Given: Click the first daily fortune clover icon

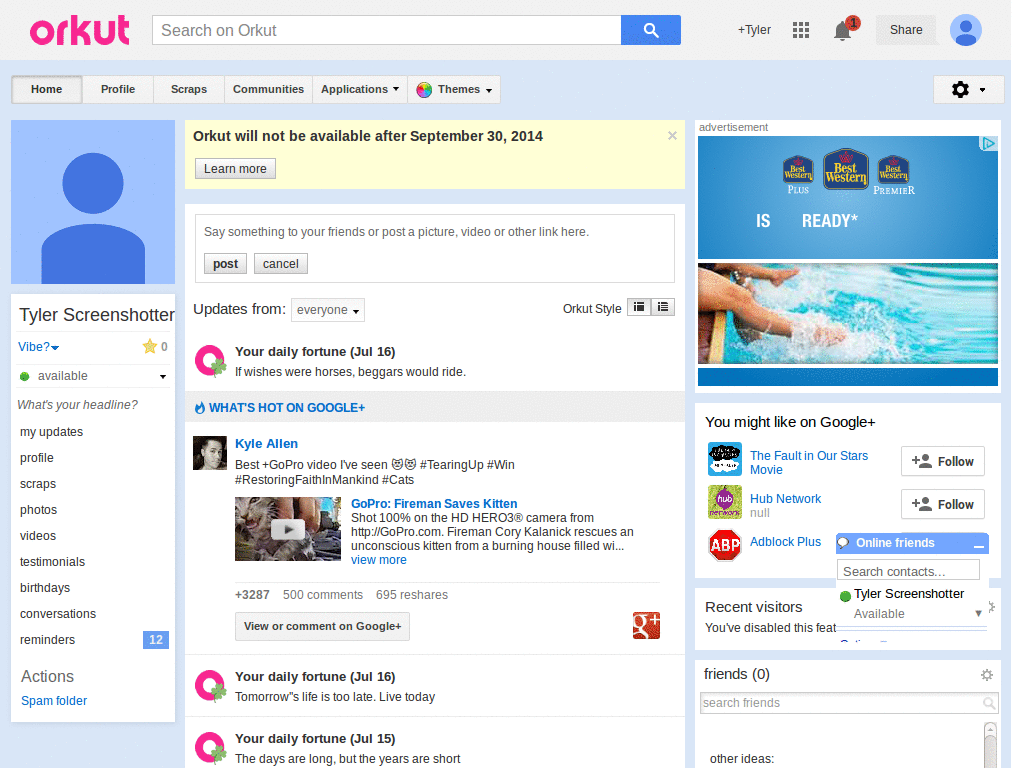Looking at the screenshot, I should 210,361.
